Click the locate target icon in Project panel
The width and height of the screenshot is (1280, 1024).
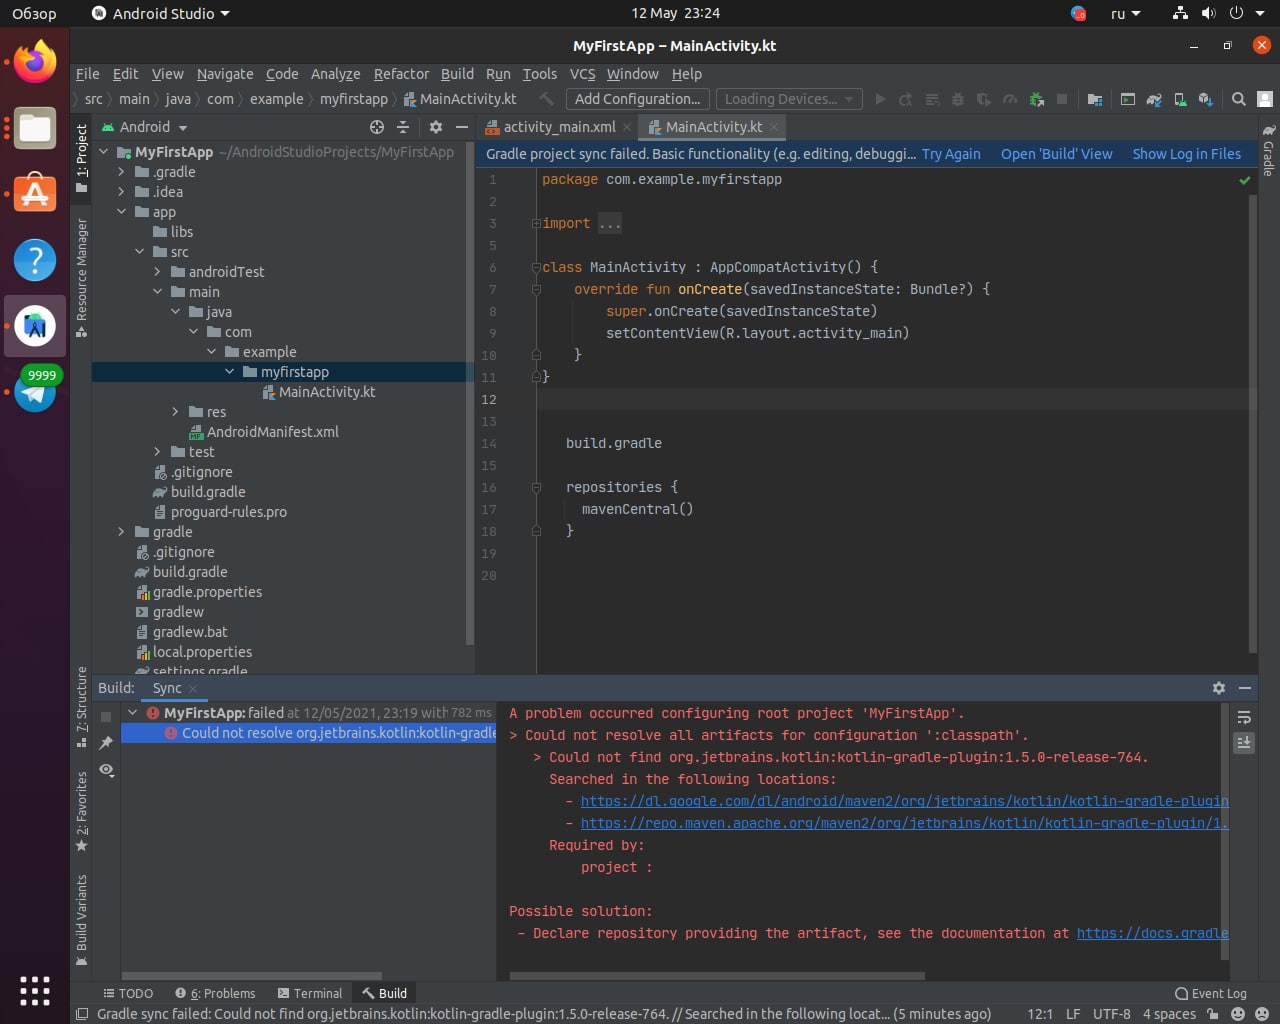pos(377,127)
